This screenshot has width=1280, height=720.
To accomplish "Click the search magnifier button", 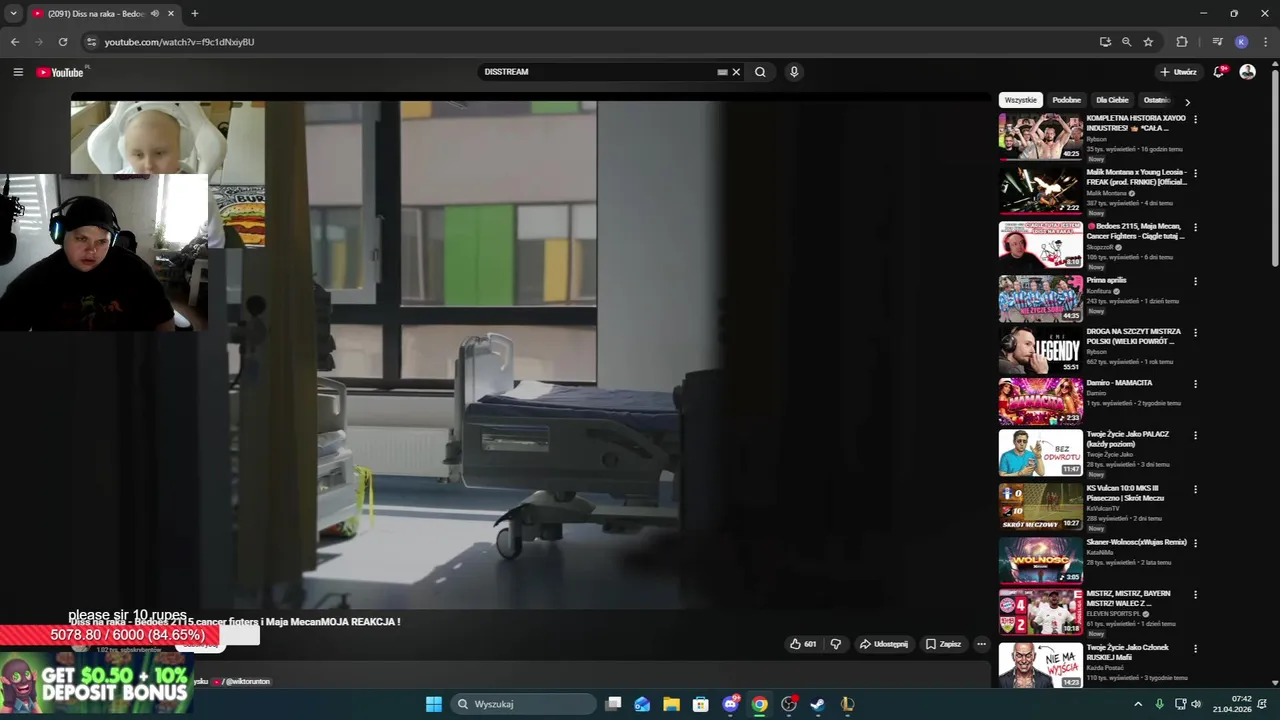I will coord(760,72).
